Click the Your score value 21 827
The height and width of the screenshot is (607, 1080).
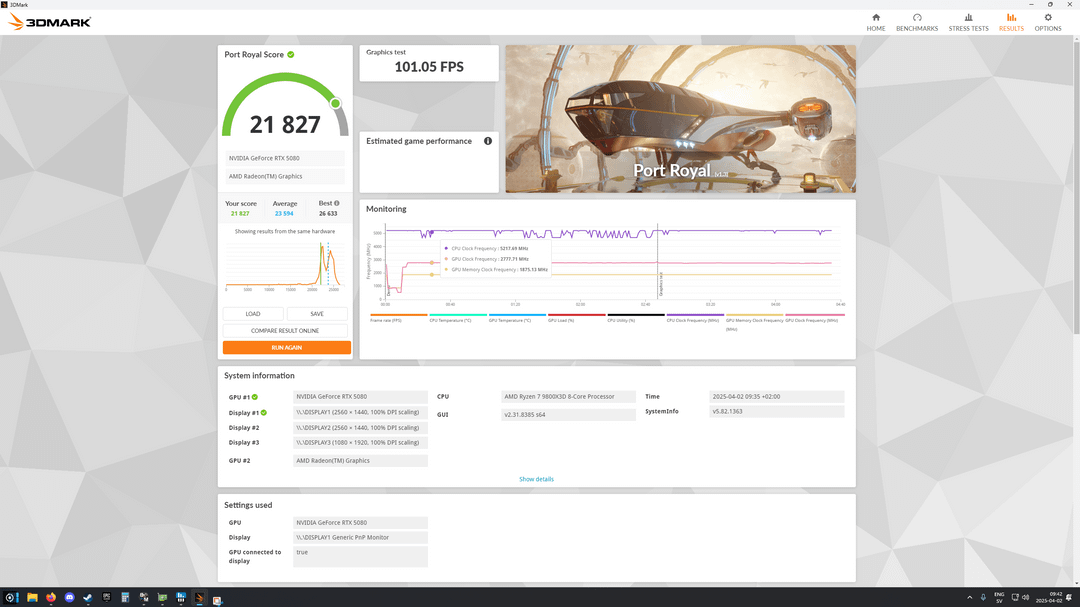coord(240,214)
